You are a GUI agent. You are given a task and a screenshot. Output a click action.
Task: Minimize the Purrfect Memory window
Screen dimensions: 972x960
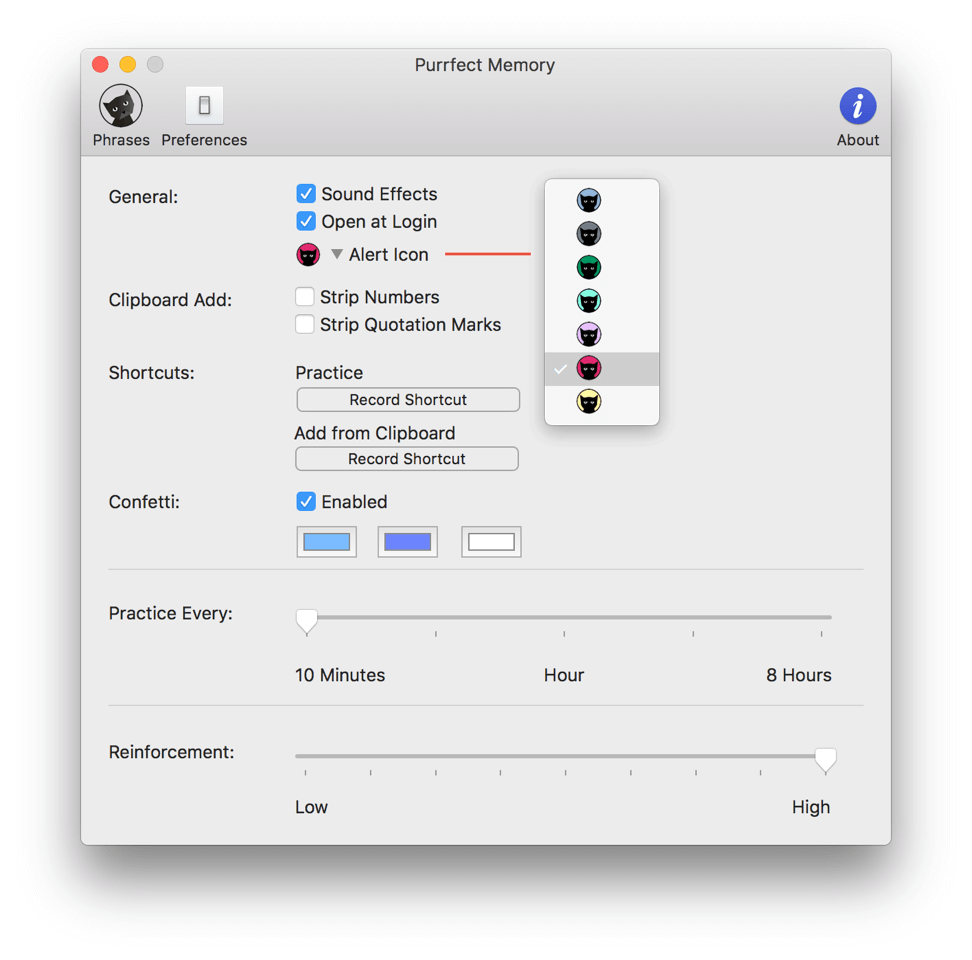pos(128,64)
